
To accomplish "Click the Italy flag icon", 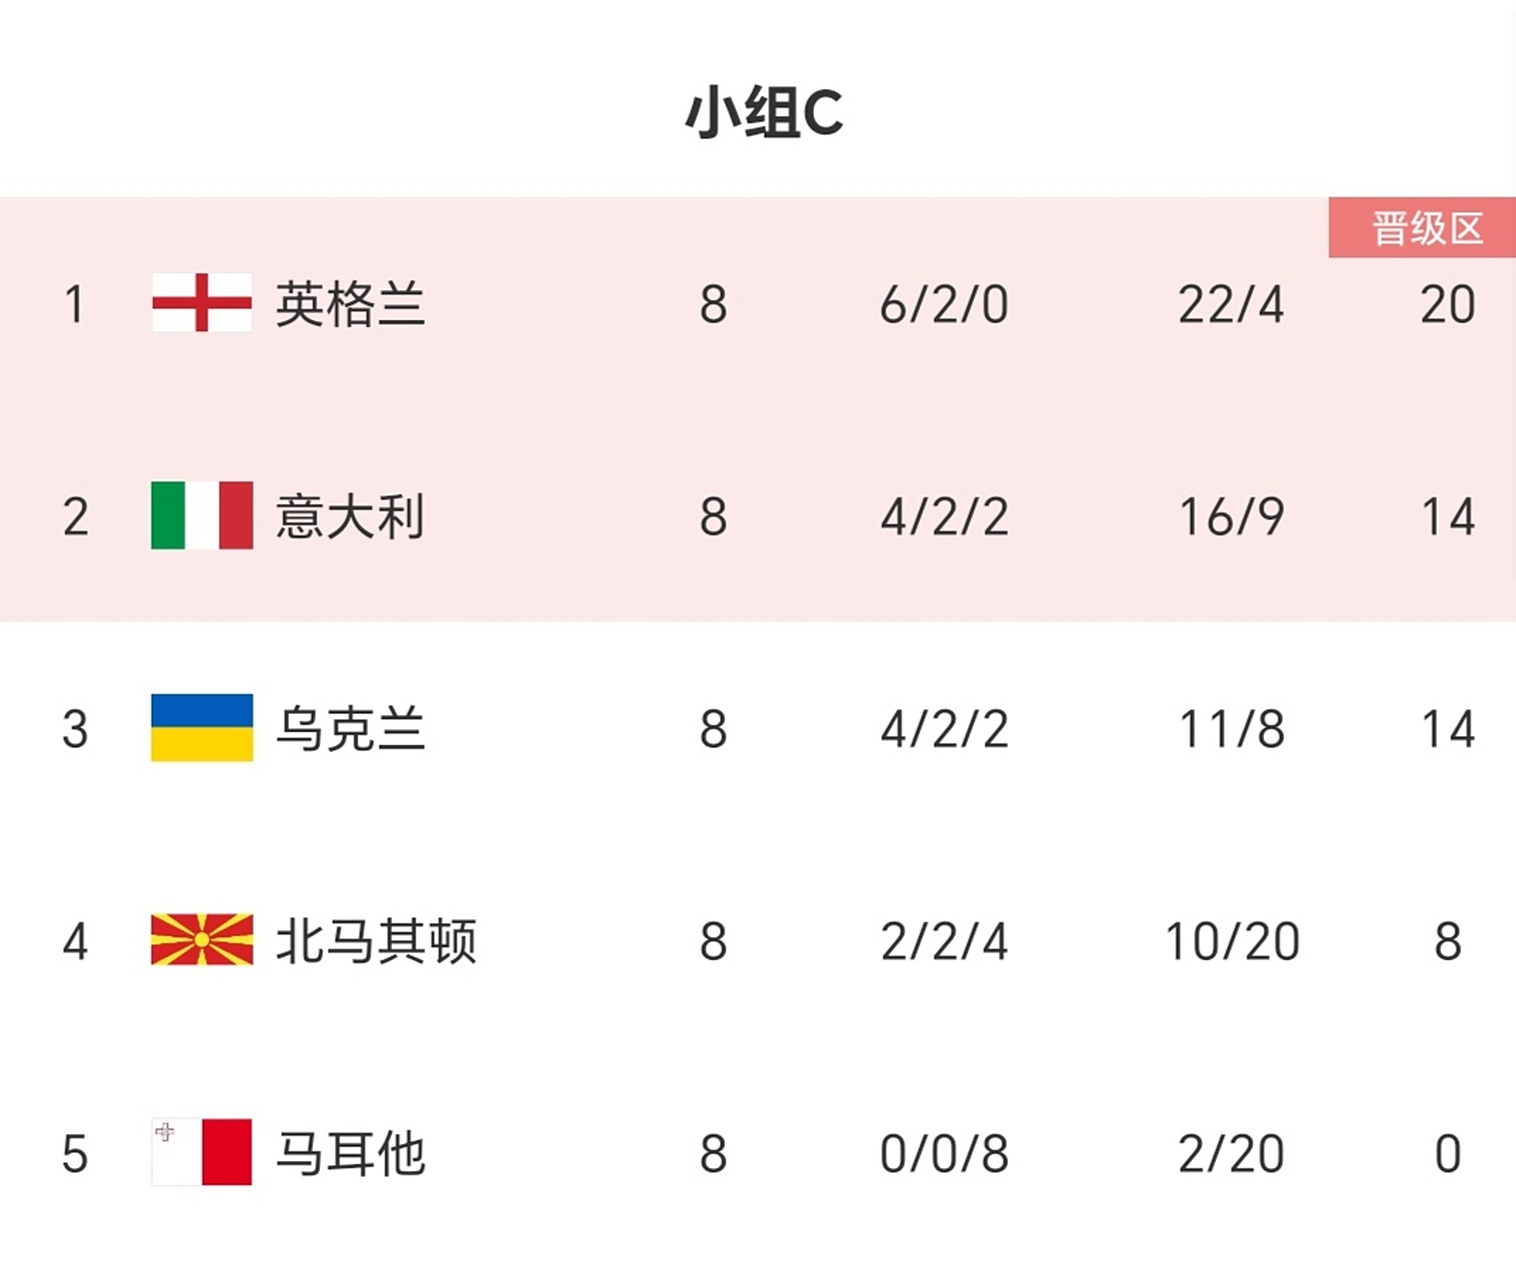I will point(201,515).
